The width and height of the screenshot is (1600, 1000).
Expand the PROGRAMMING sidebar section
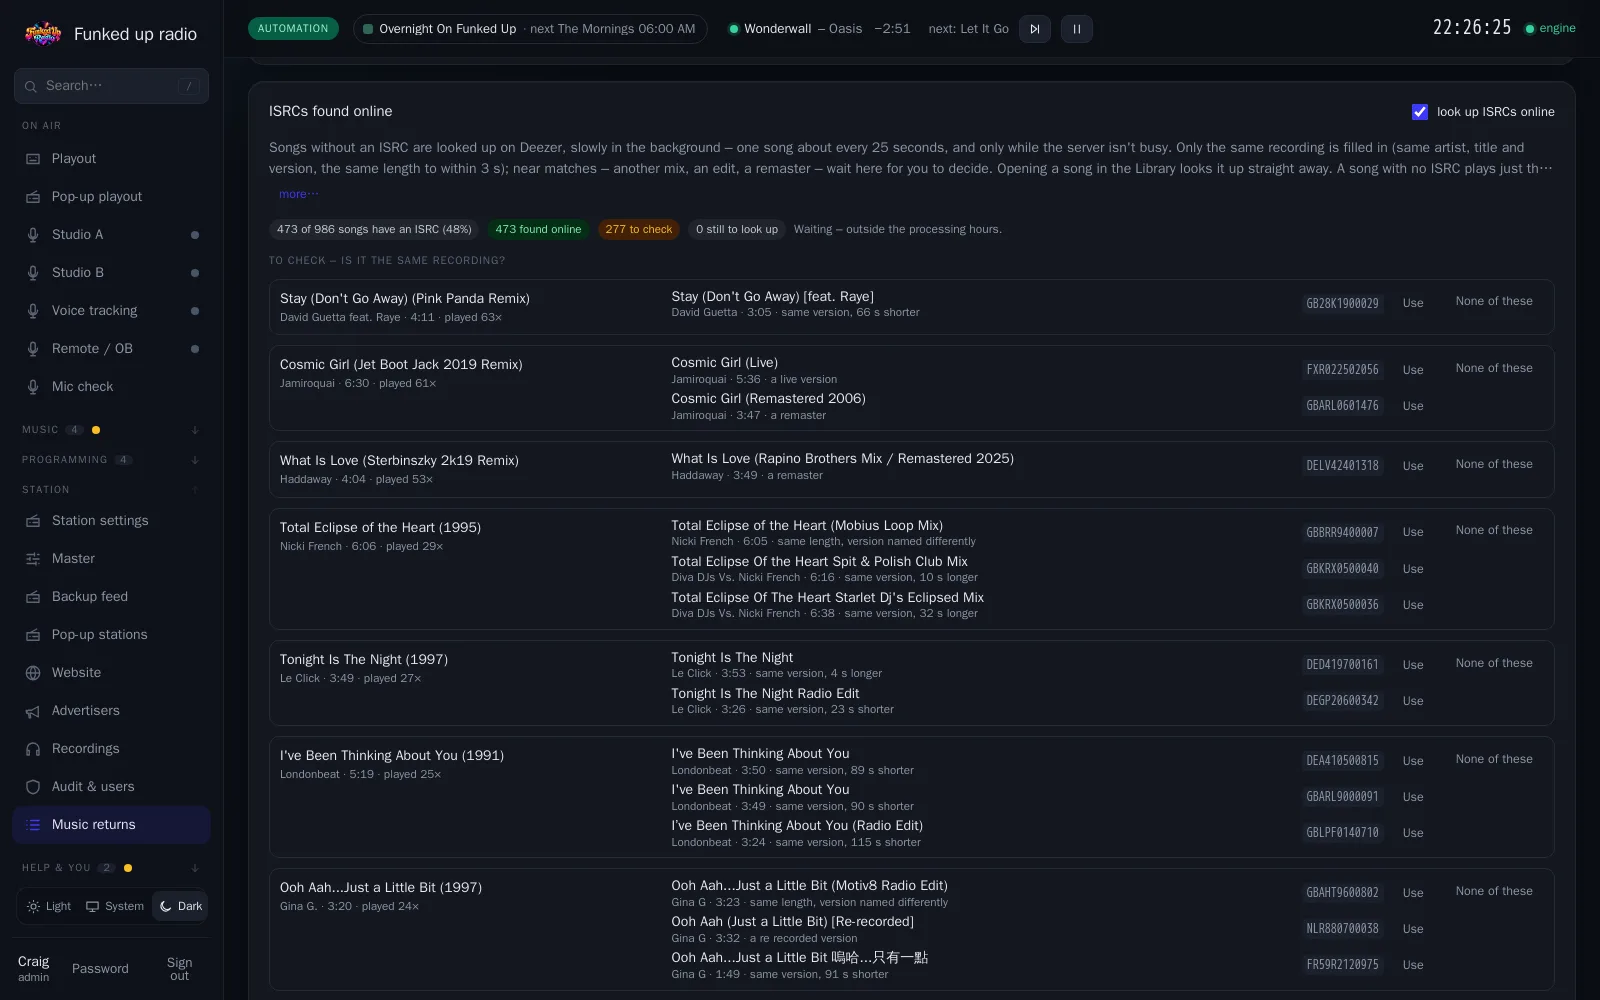pos(111,460)
